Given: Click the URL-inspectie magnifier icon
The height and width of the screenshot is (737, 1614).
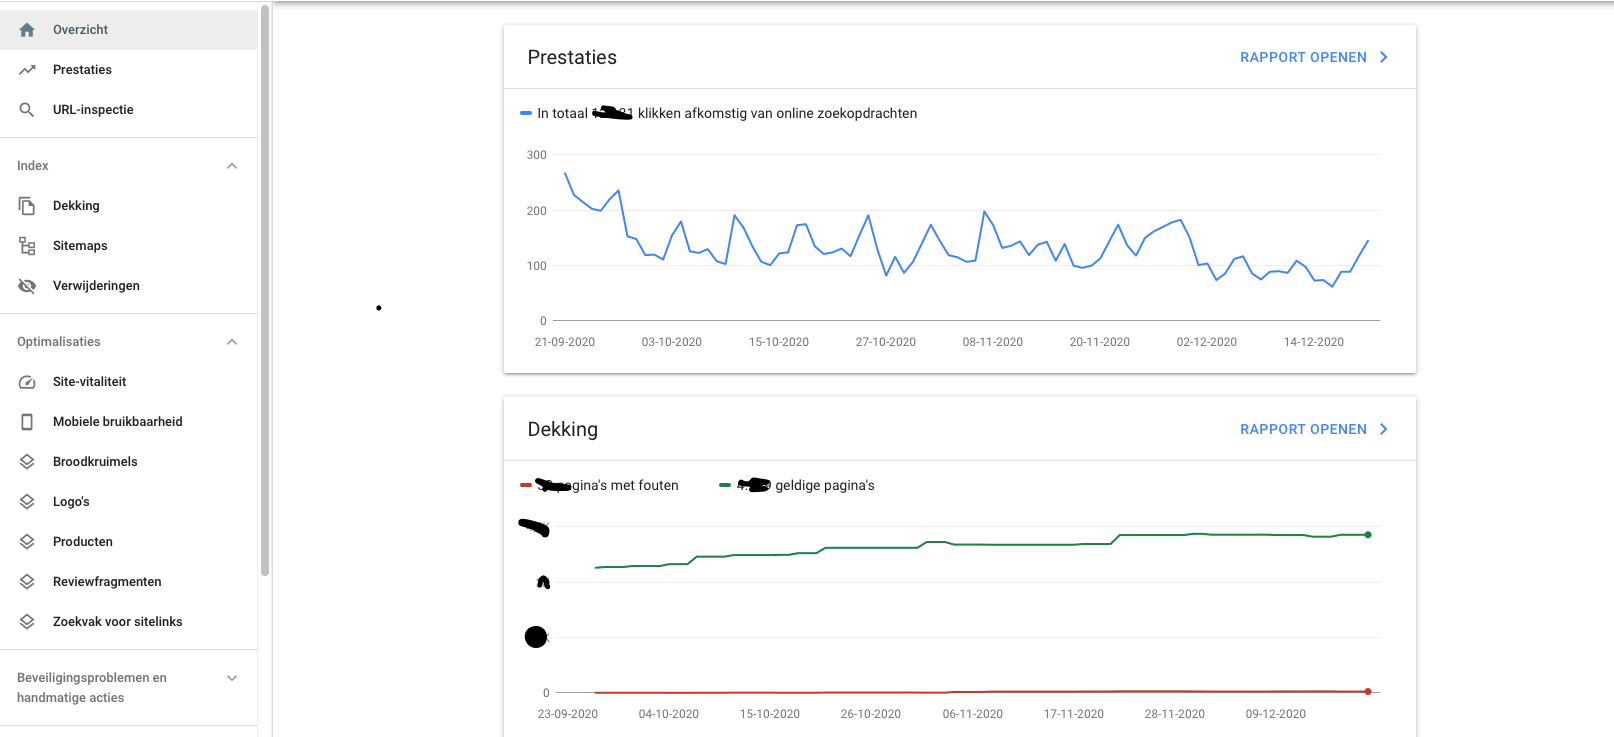Looking at the screenshot, I should (27, 110).
